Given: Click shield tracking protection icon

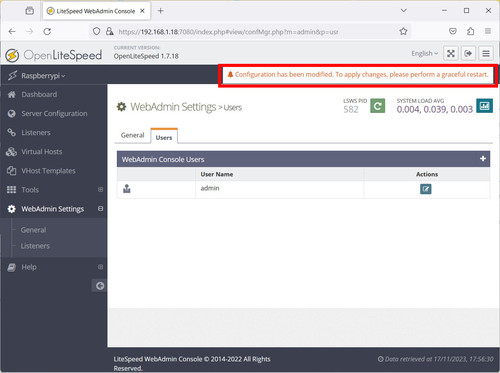Looking at the screenshot, I should pyautogui.click(x=96, y=31).
